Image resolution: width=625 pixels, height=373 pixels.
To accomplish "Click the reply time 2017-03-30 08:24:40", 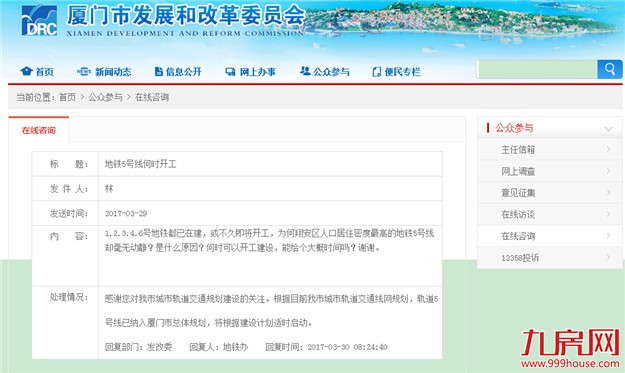I will (x=347, y=347).
